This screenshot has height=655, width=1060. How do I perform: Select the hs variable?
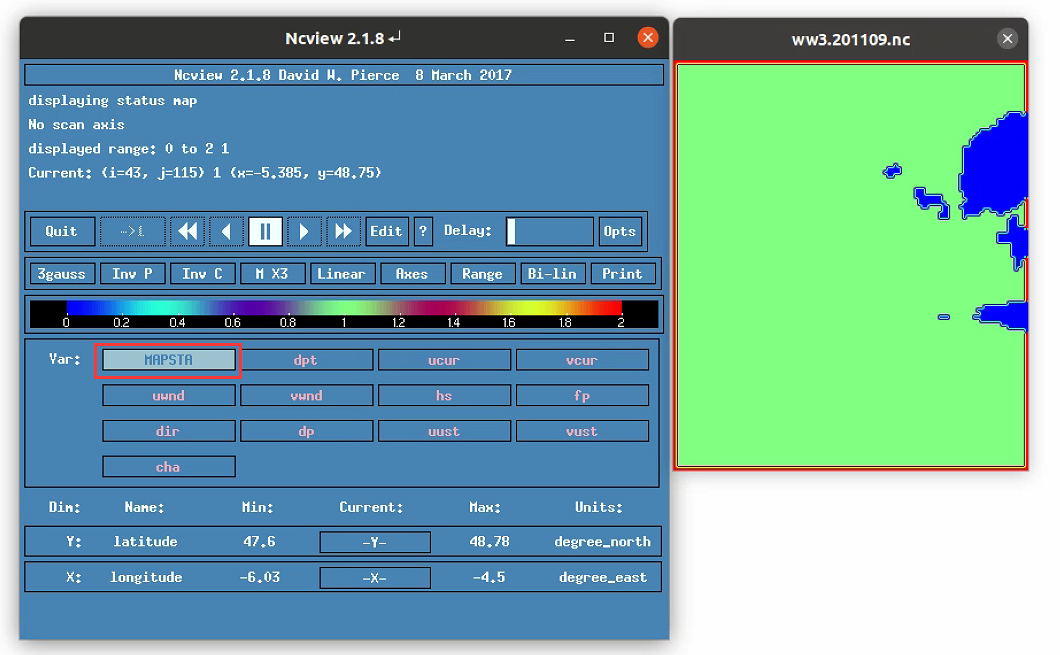point(444,395)
